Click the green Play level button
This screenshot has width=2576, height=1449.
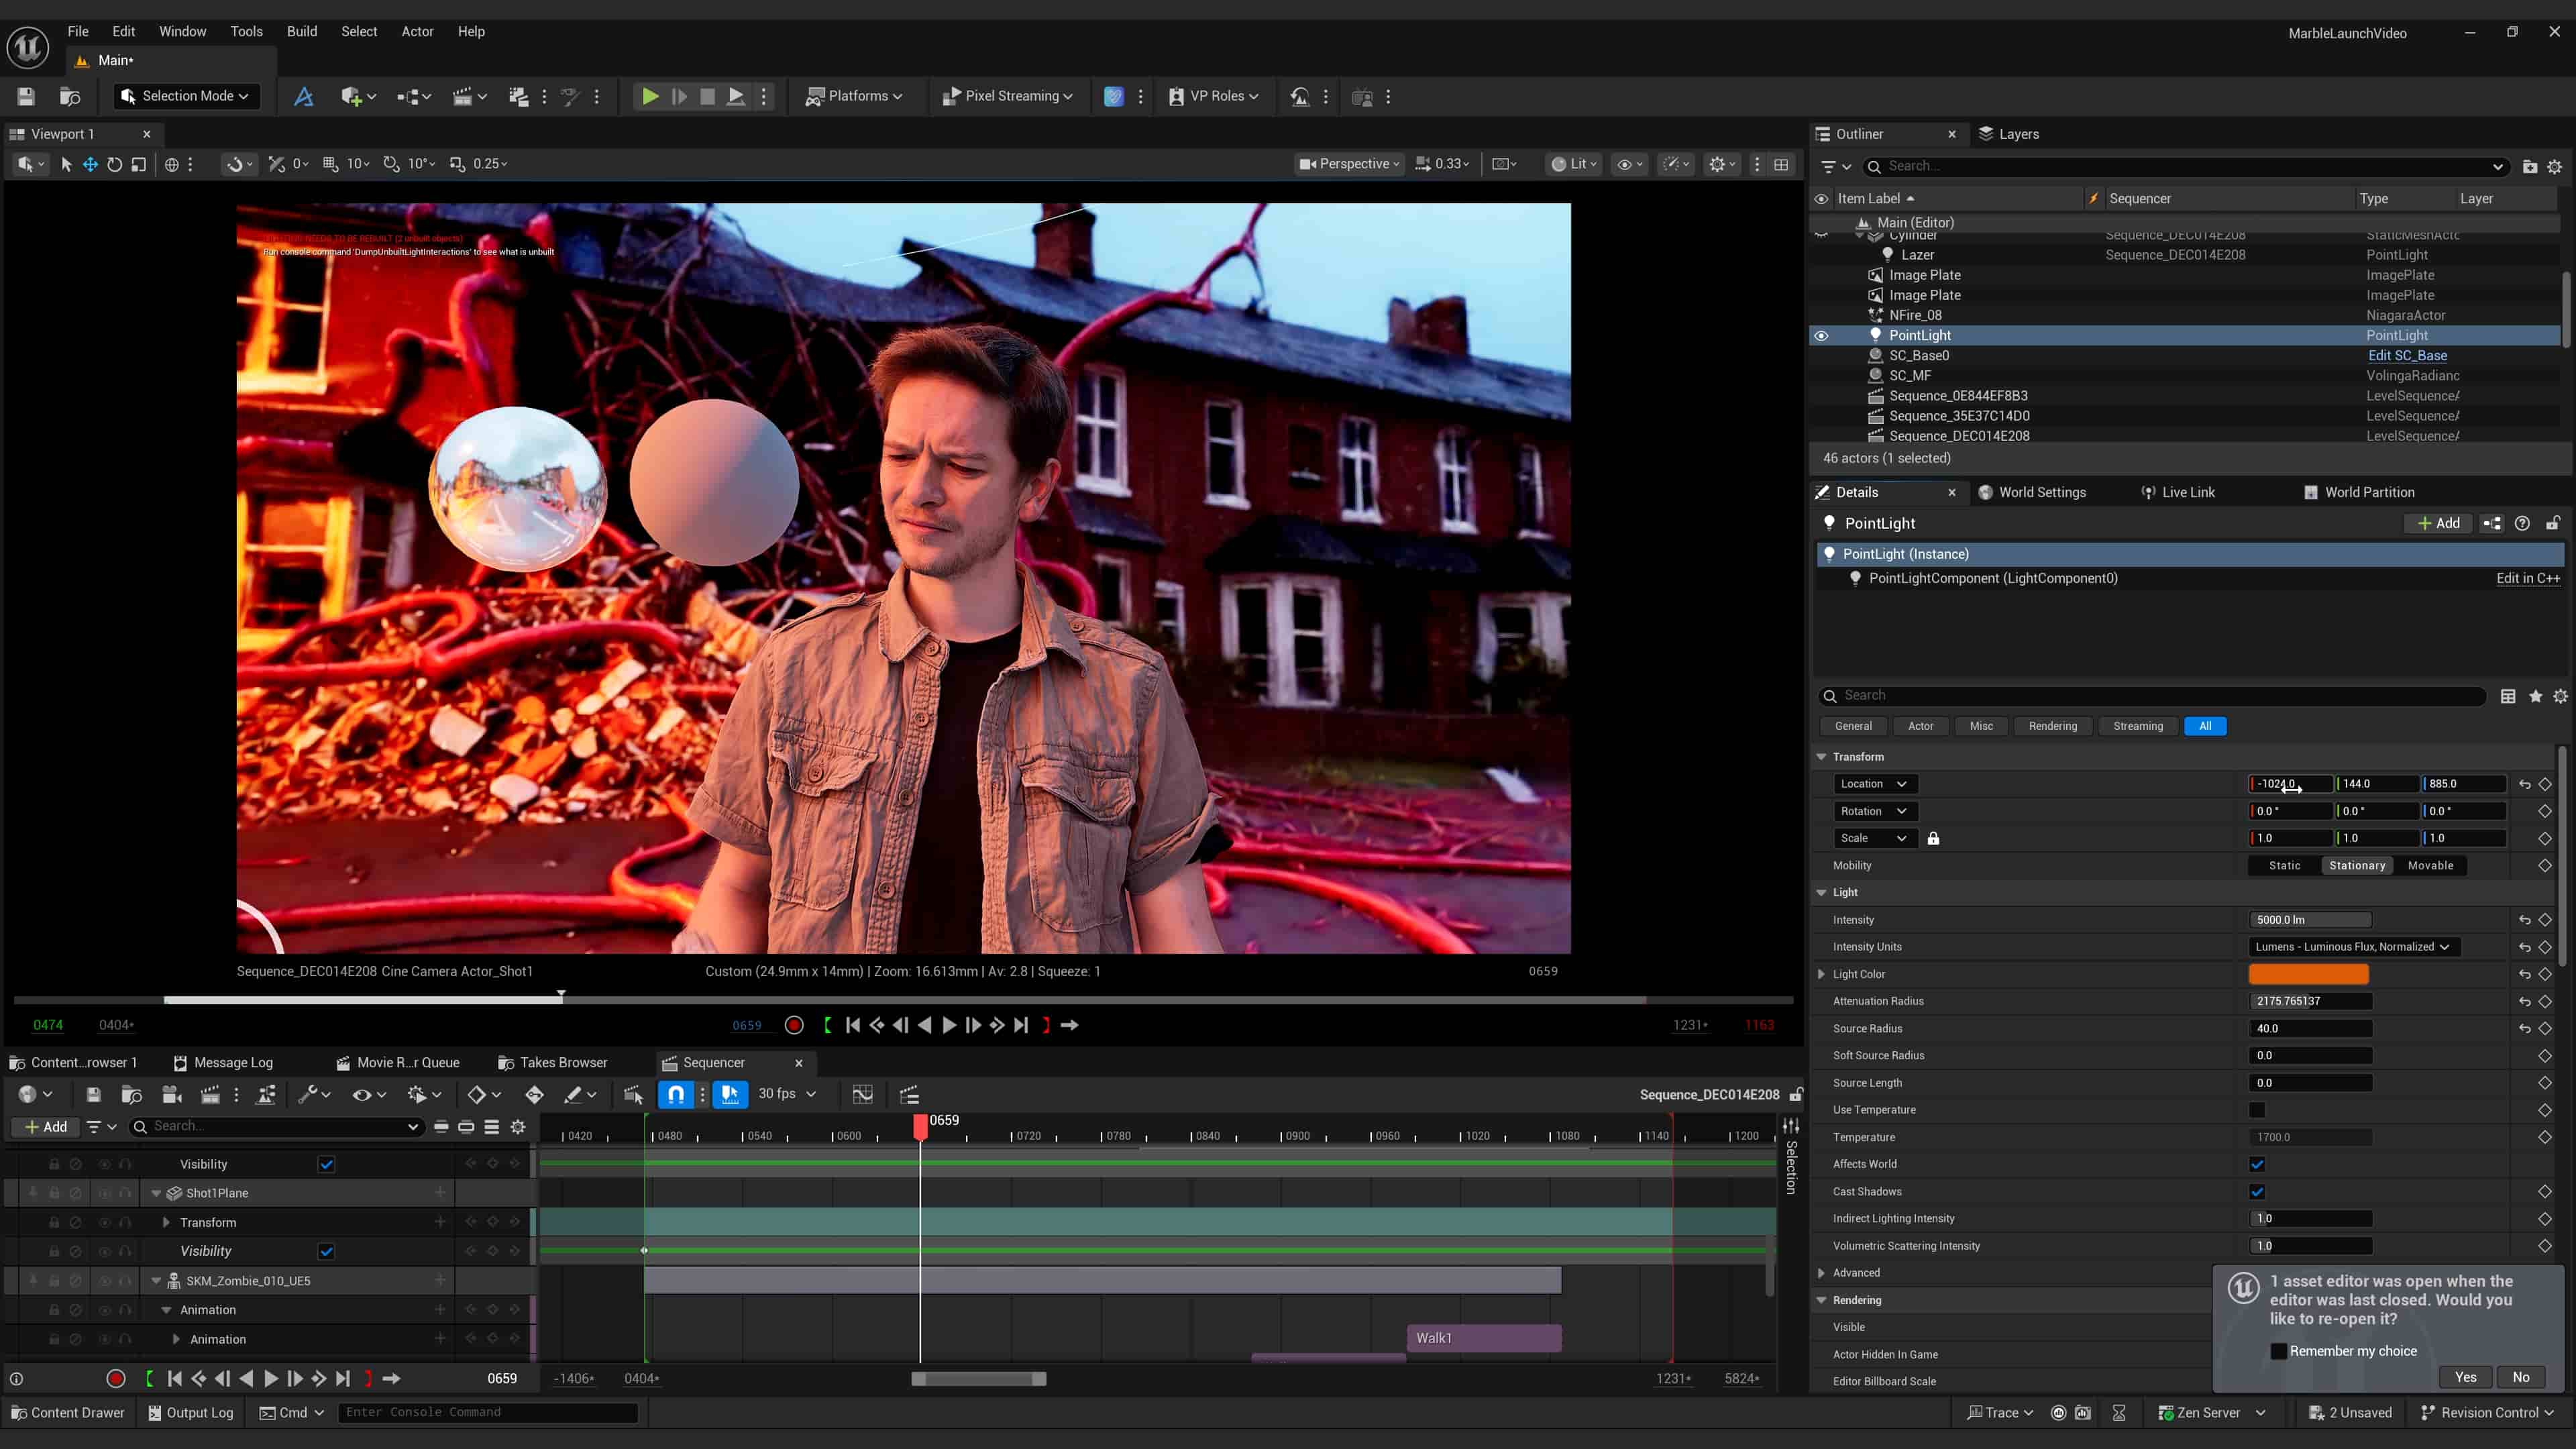[650, 96]
